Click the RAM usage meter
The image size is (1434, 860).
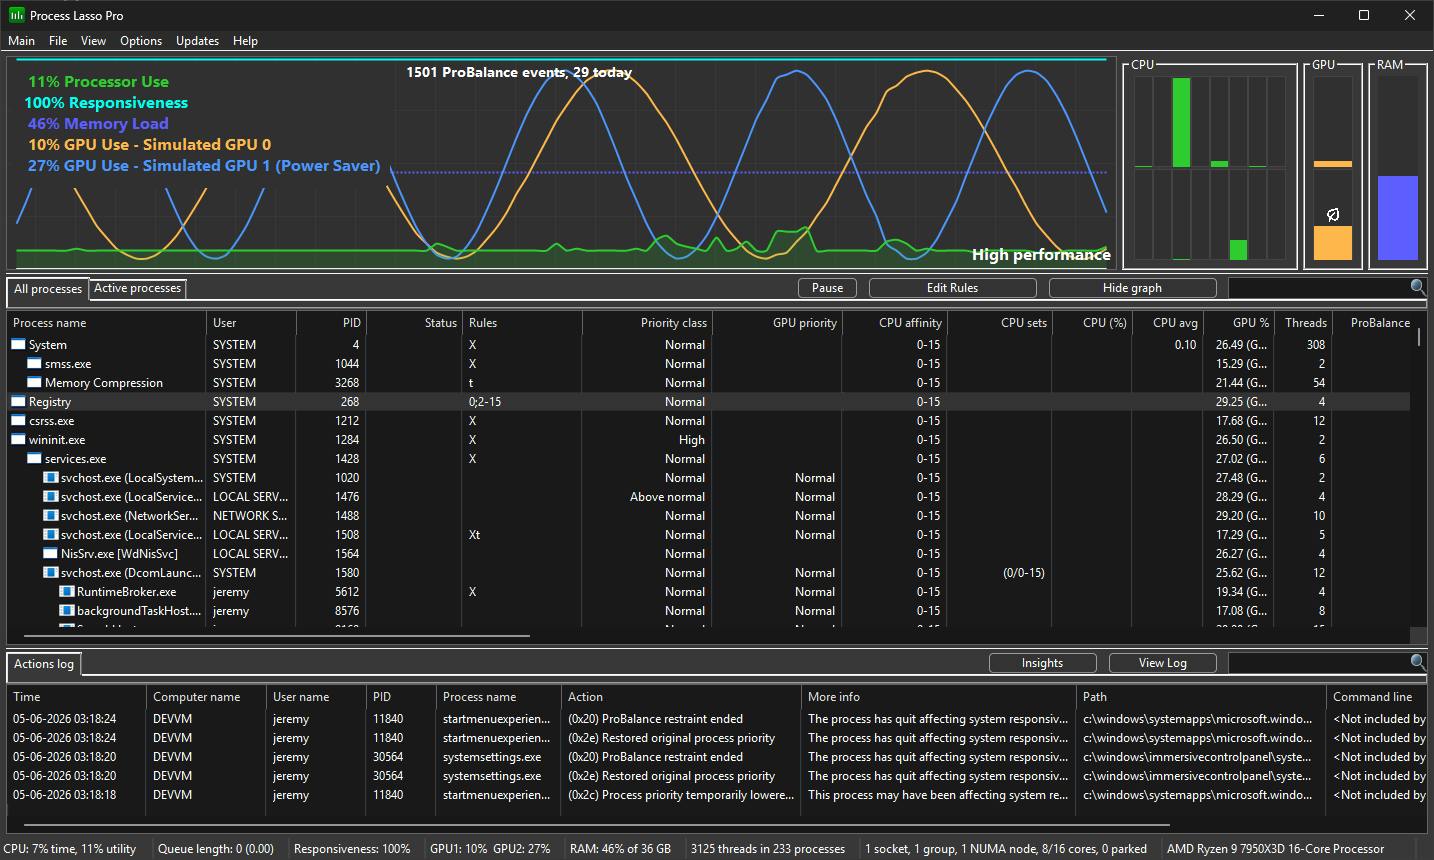click(1397, 167)
